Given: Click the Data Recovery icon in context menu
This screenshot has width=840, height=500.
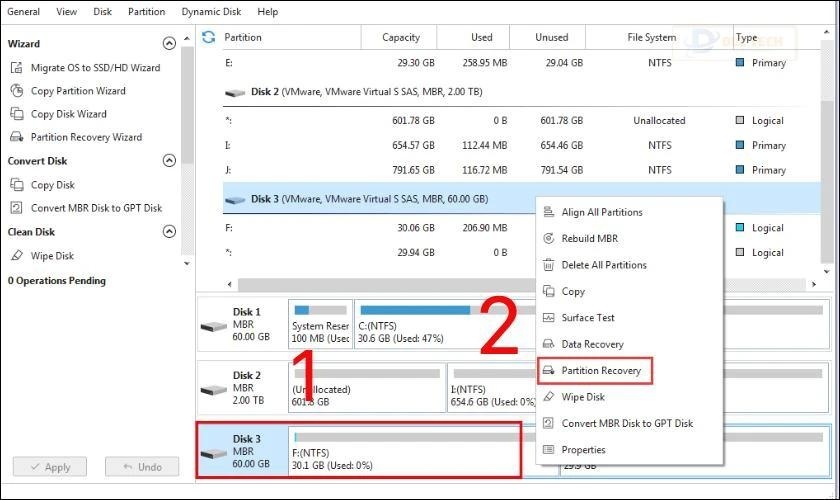Looking at the screenshot, I should click(x=549, y=344).
